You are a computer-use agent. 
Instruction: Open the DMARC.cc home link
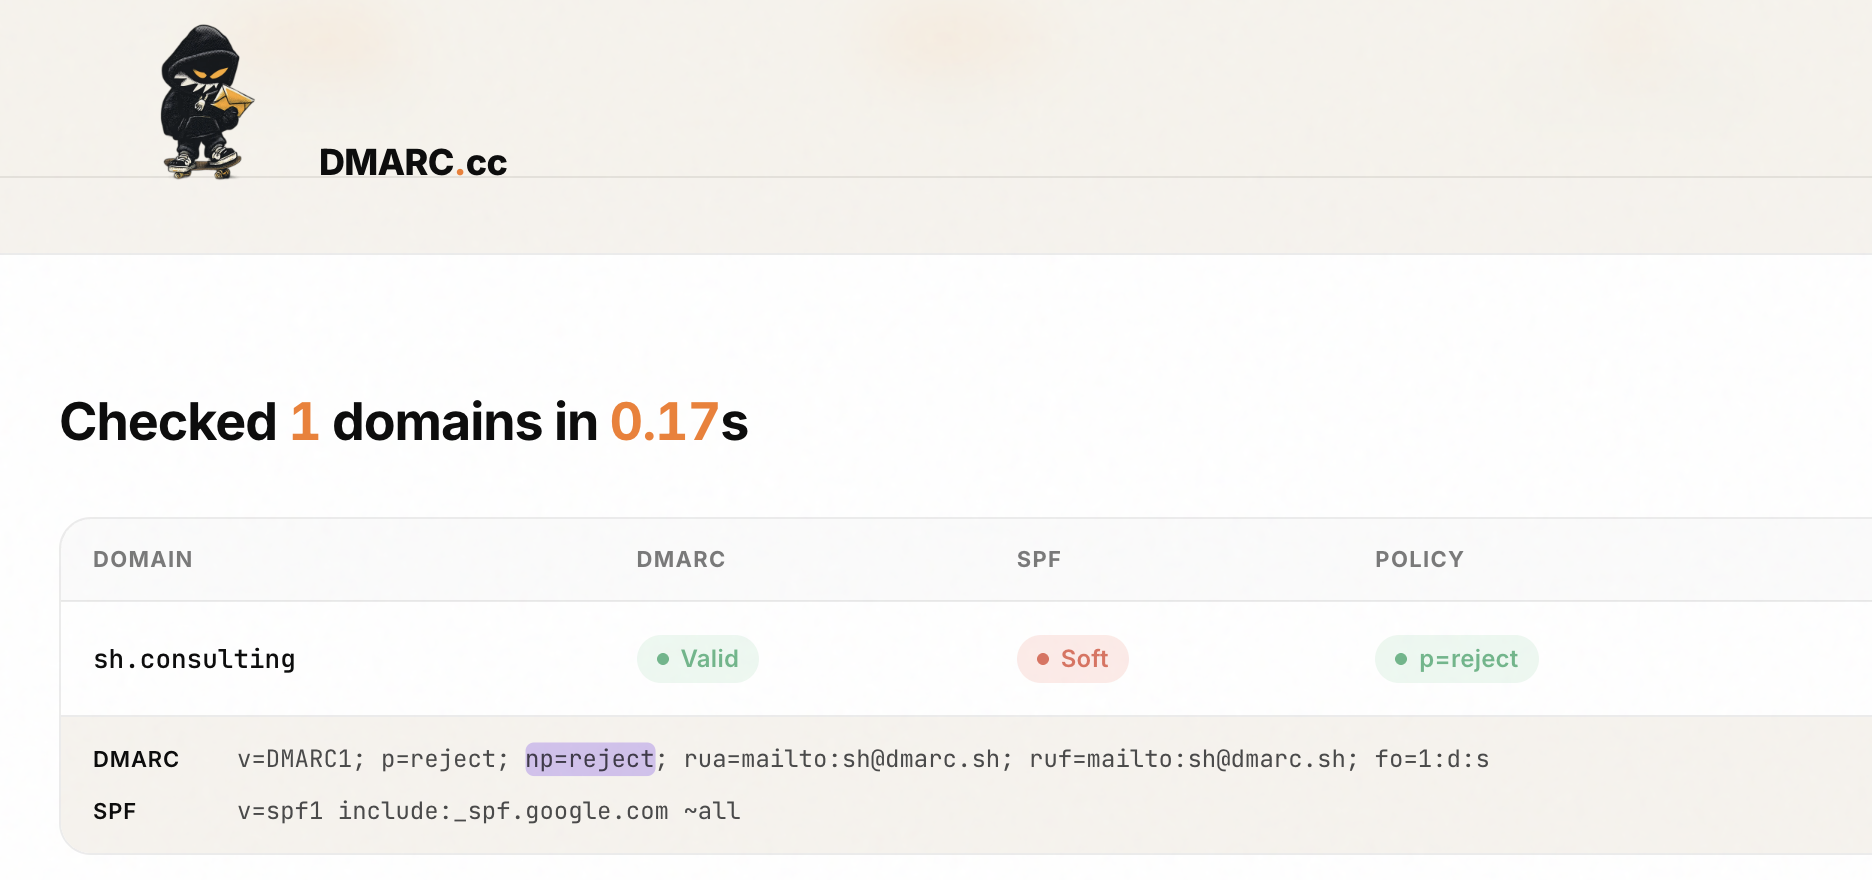pos(413,162)
